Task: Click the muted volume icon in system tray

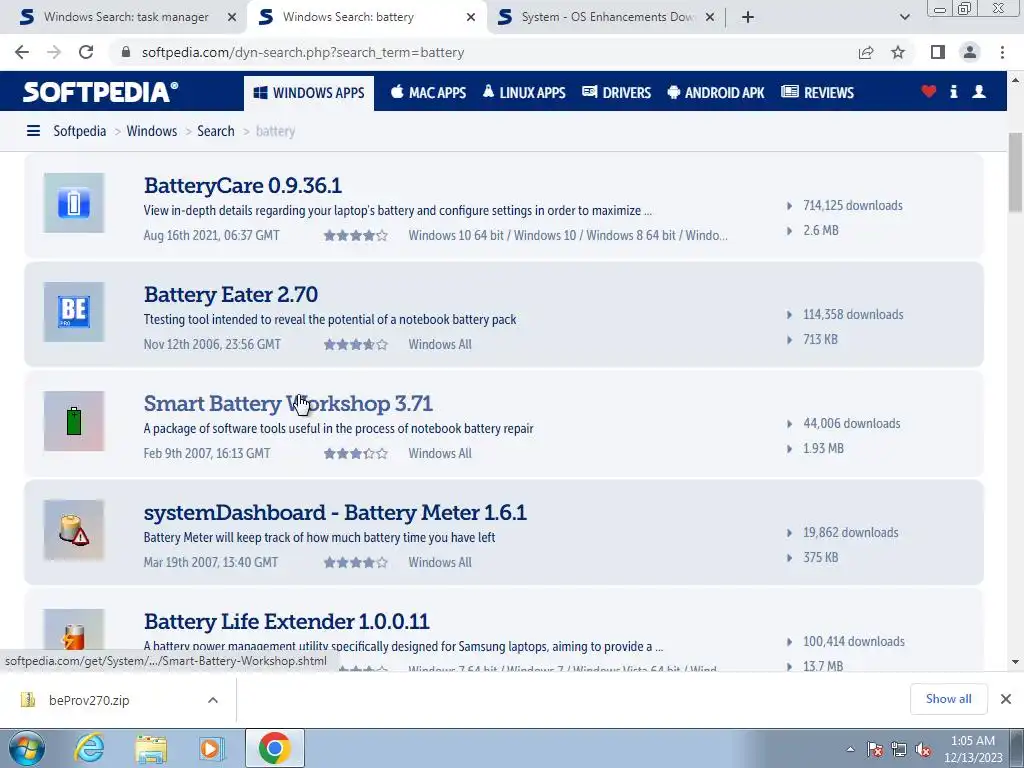Action: pos(923,749)
